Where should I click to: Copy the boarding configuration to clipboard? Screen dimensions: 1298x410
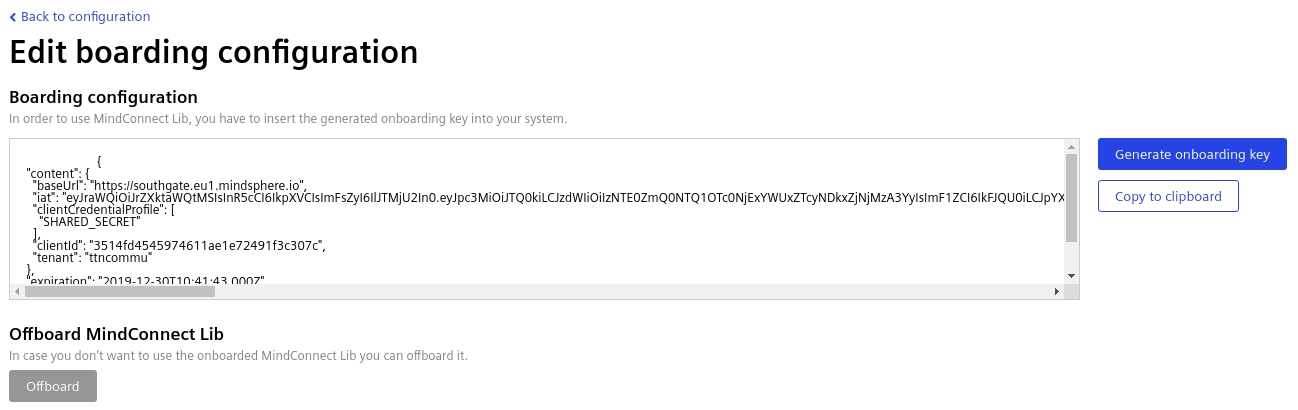[1167, 196]
